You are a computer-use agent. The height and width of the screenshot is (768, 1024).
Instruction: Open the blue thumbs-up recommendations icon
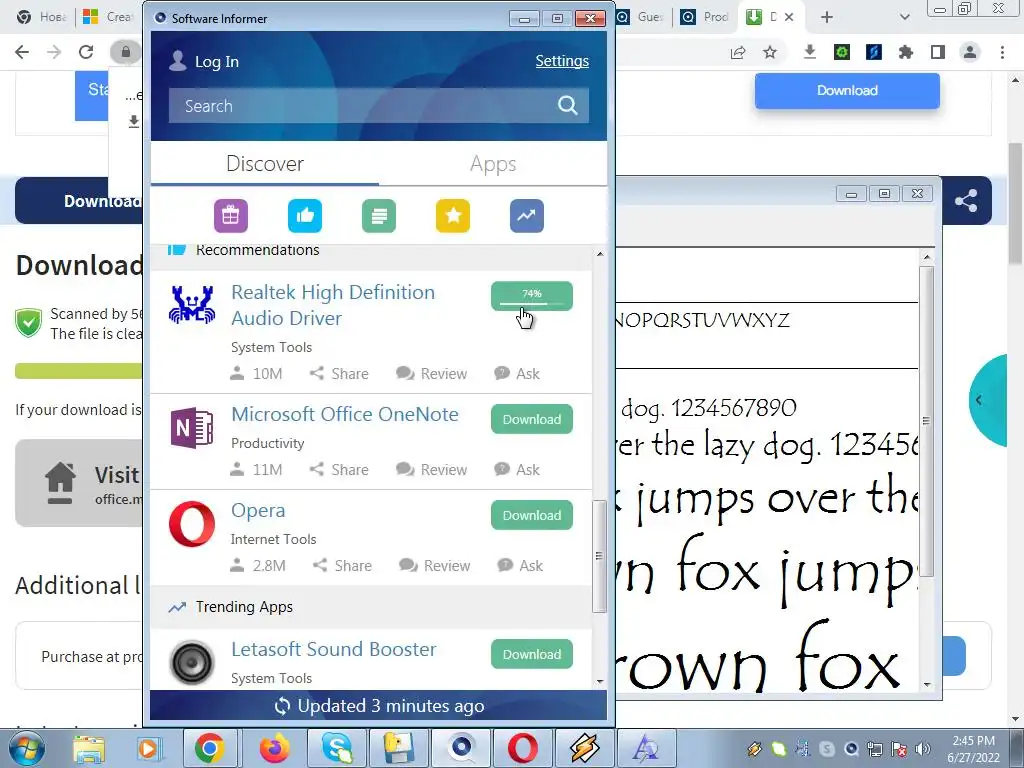coord(304,216)
